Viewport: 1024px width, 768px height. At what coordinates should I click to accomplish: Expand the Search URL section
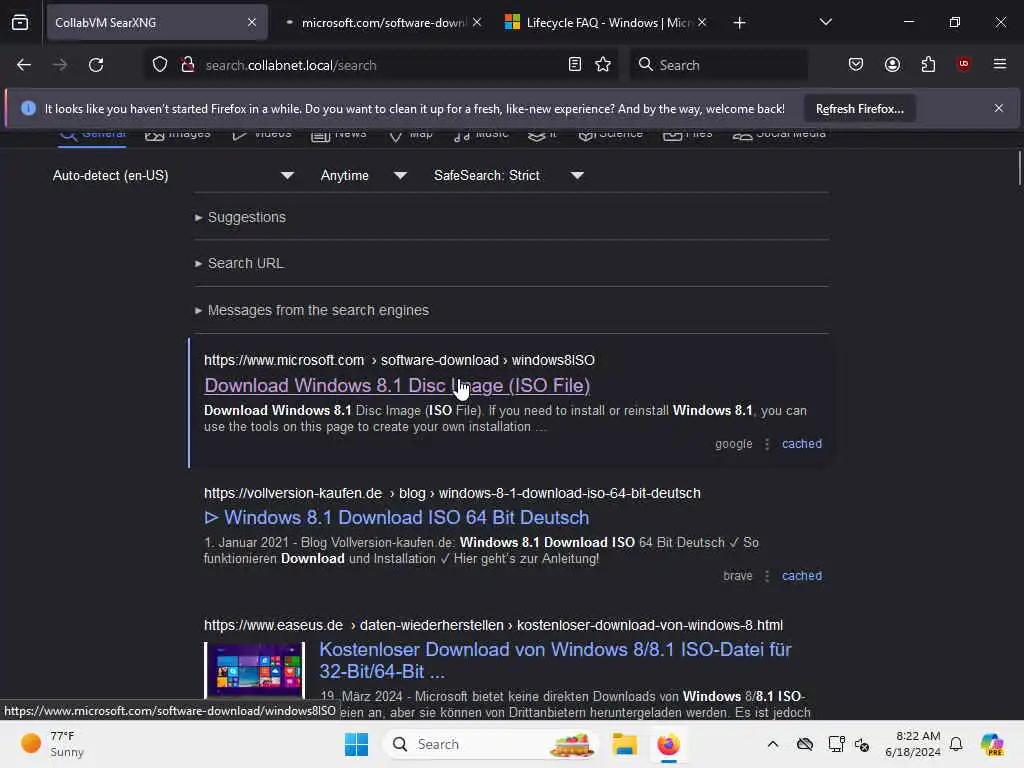click(x=239, y=263)
